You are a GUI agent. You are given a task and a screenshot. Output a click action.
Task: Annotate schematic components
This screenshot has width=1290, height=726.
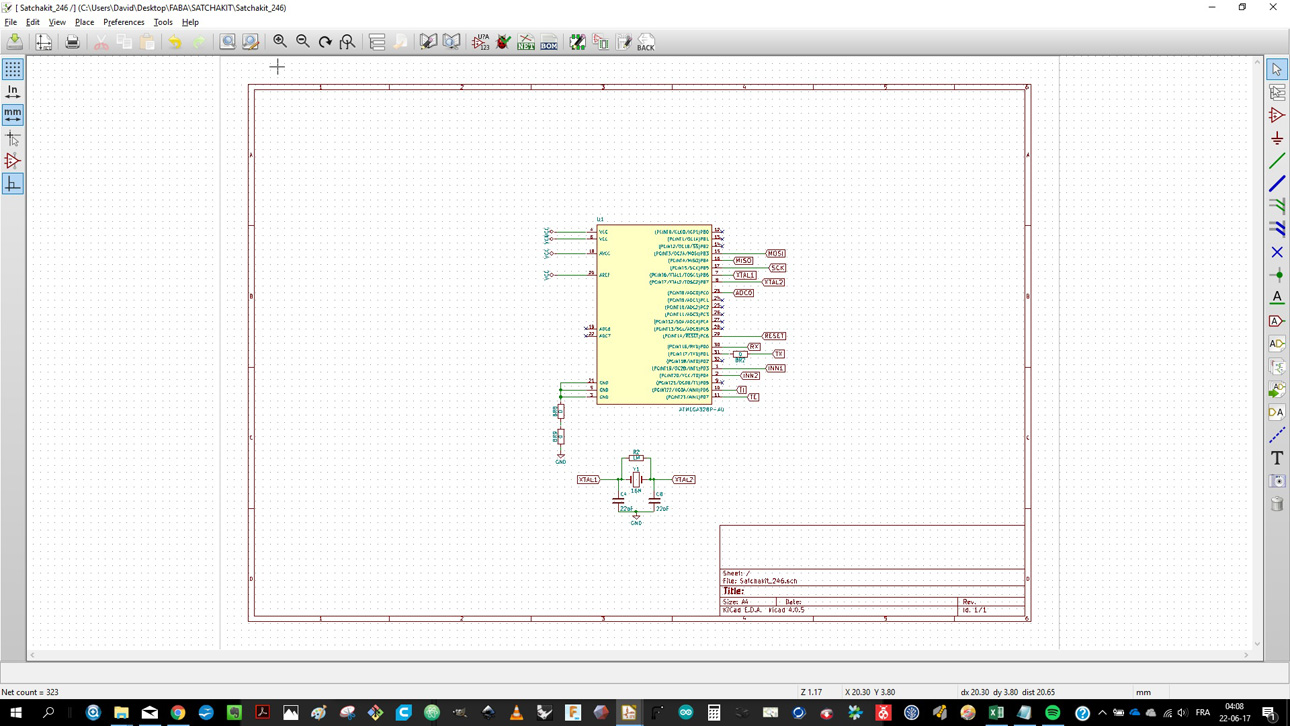coord(481,42)
